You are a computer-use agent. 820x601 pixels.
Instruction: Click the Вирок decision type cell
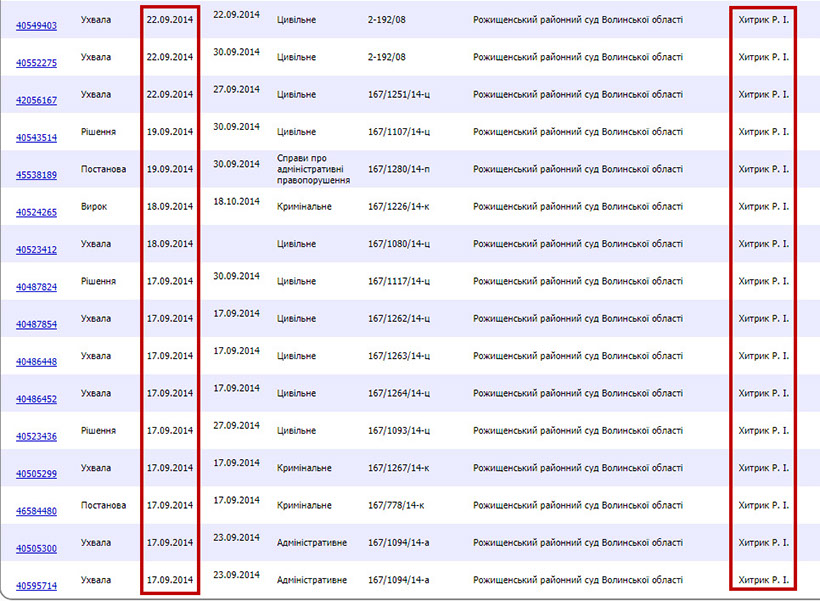95,206
